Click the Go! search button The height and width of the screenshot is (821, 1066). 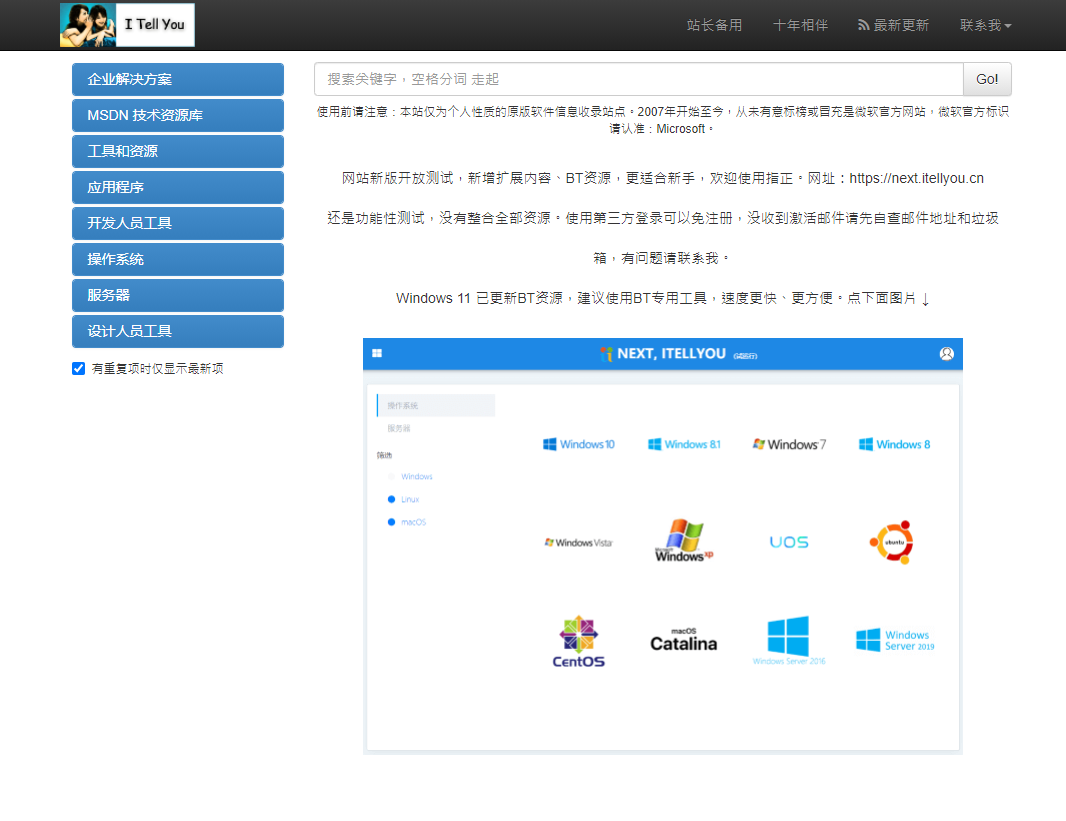987,80
